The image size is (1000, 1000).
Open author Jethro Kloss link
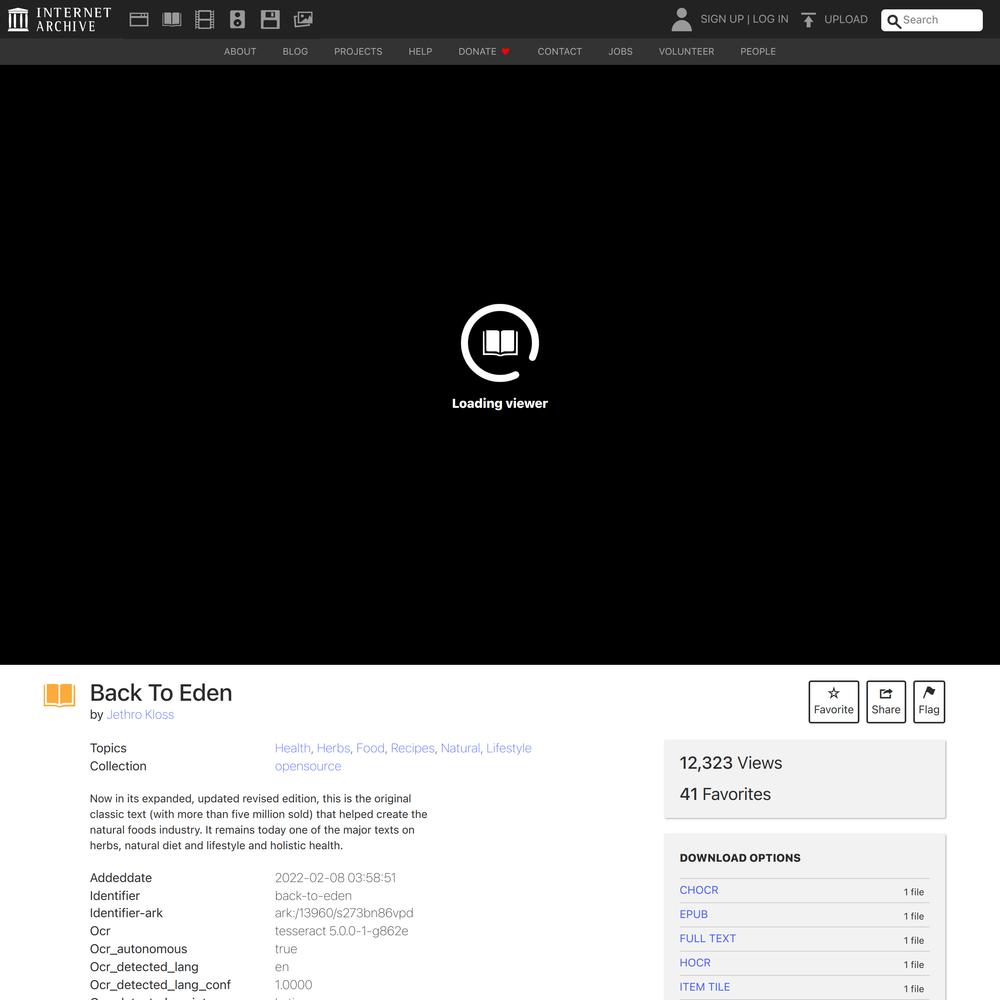coord(140,714)
